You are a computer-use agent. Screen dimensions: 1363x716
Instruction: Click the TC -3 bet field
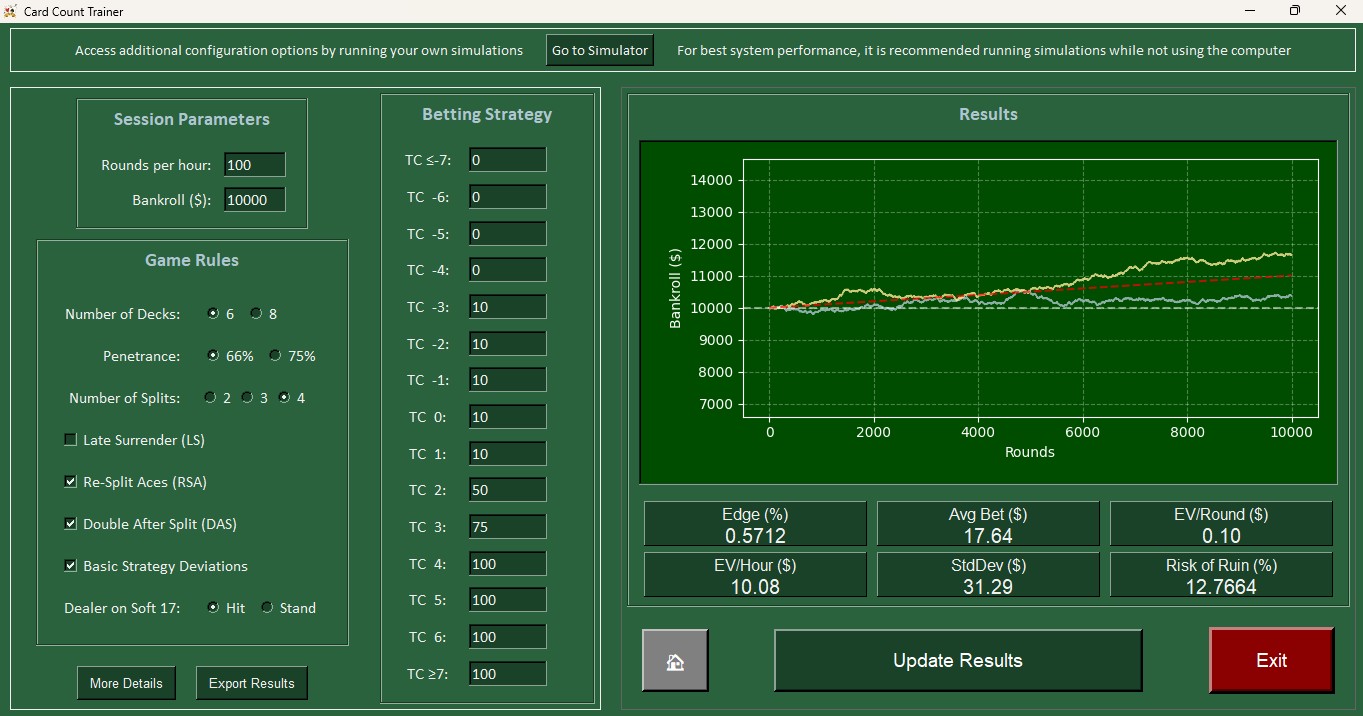tap(507, 307)
